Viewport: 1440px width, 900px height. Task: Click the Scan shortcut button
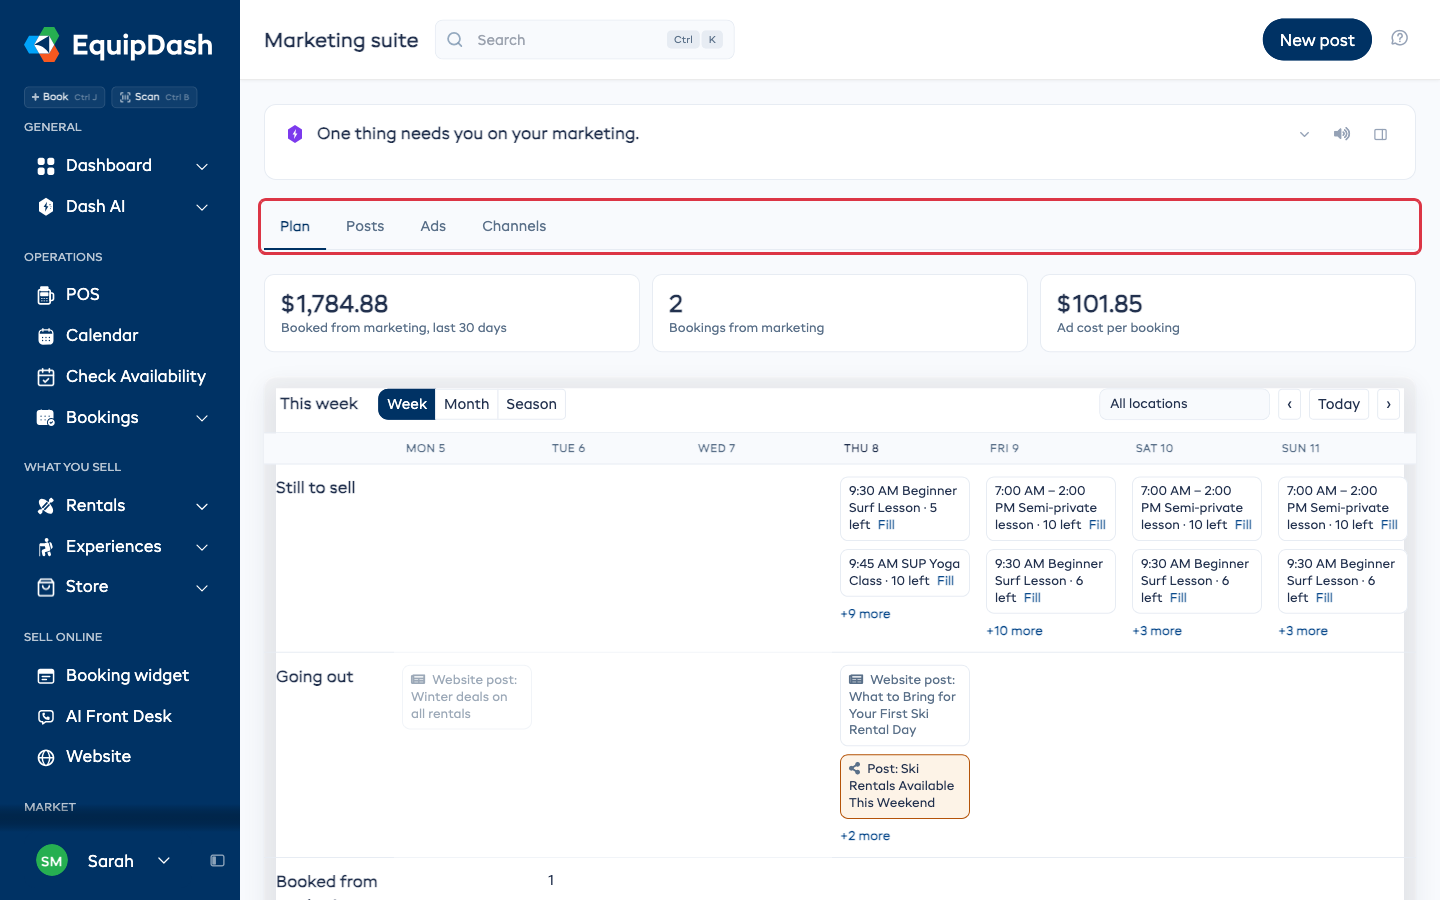(154, 97)
